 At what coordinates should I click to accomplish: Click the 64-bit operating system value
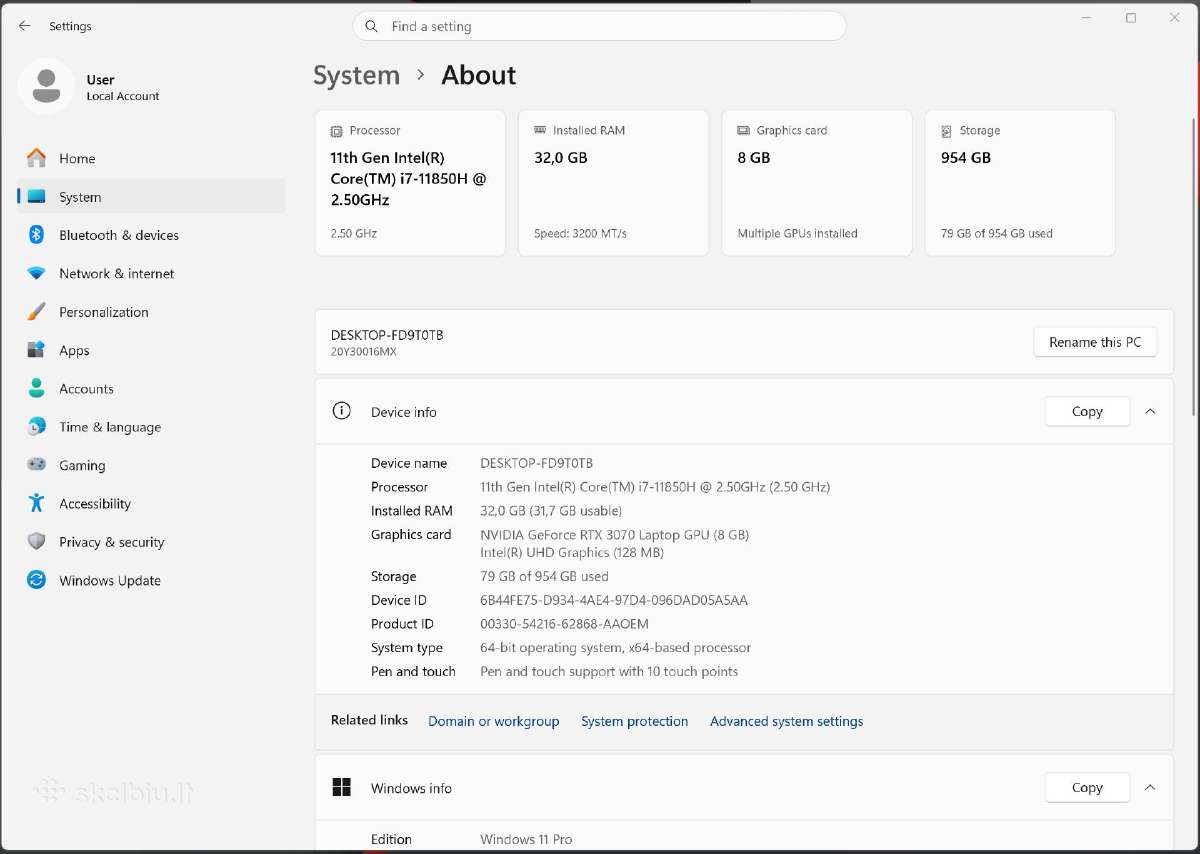[x=615, y=648]
